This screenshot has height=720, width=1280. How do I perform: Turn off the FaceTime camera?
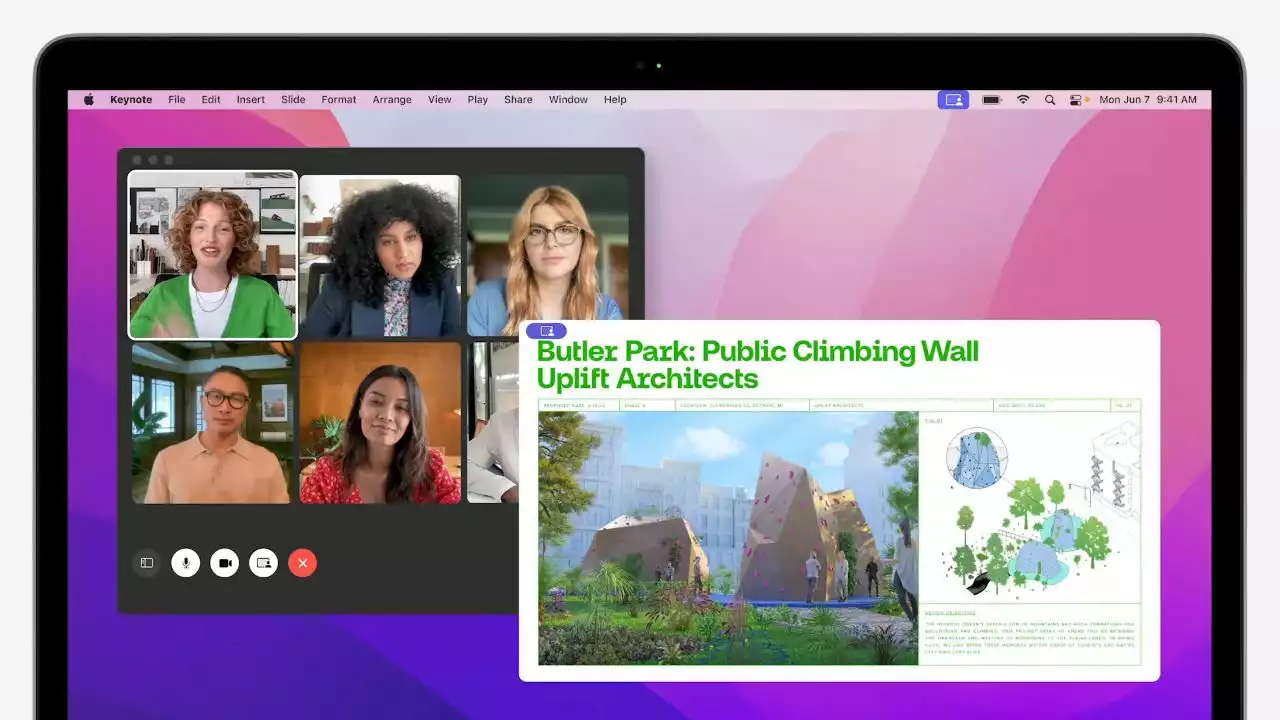pyautogui.click(x=224, y=563)
